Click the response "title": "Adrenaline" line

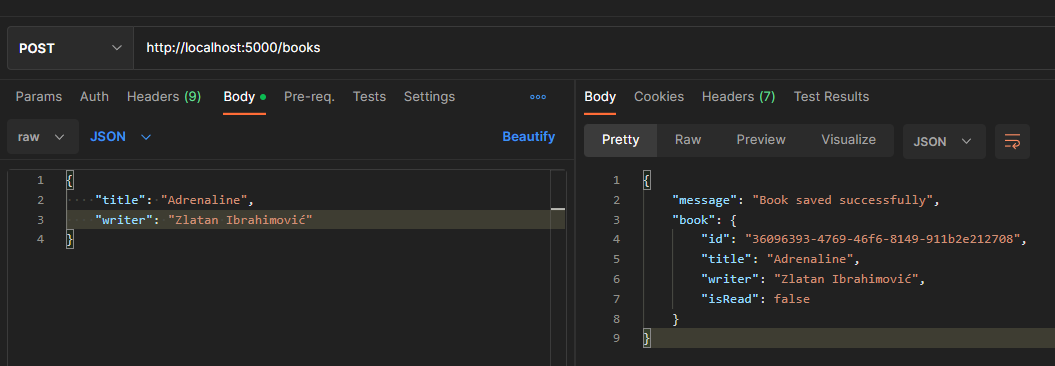tap(780, 259)
